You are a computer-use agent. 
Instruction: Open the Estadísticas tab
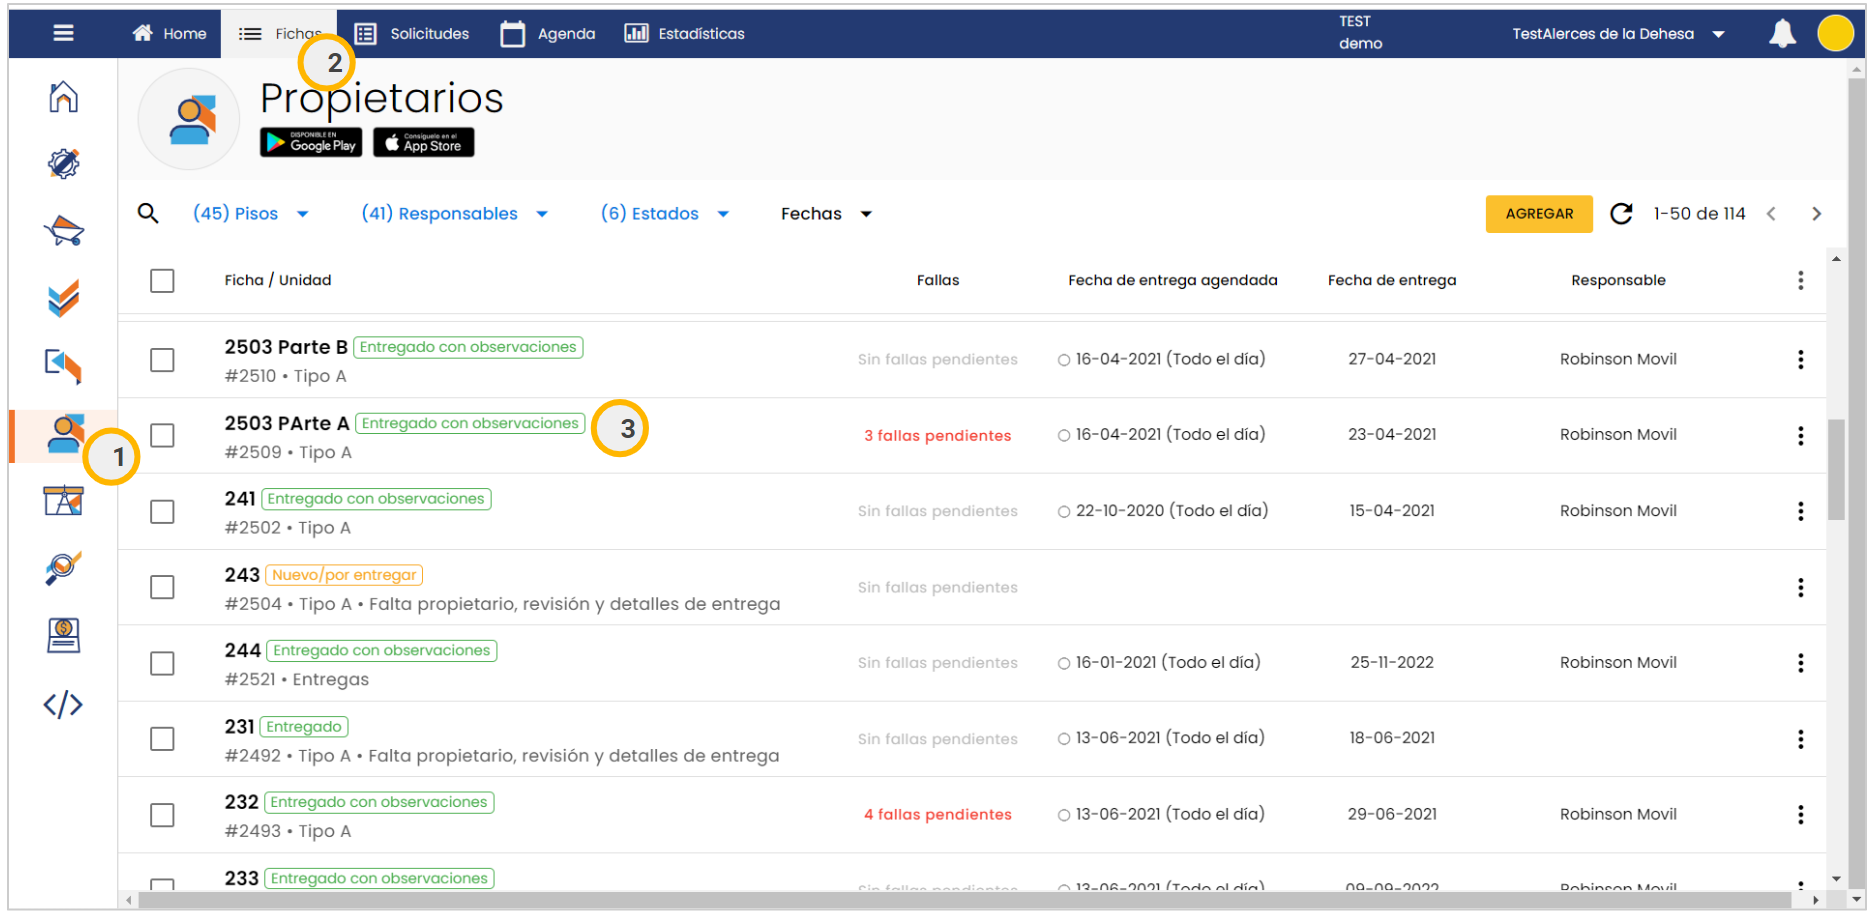[685, 34]
